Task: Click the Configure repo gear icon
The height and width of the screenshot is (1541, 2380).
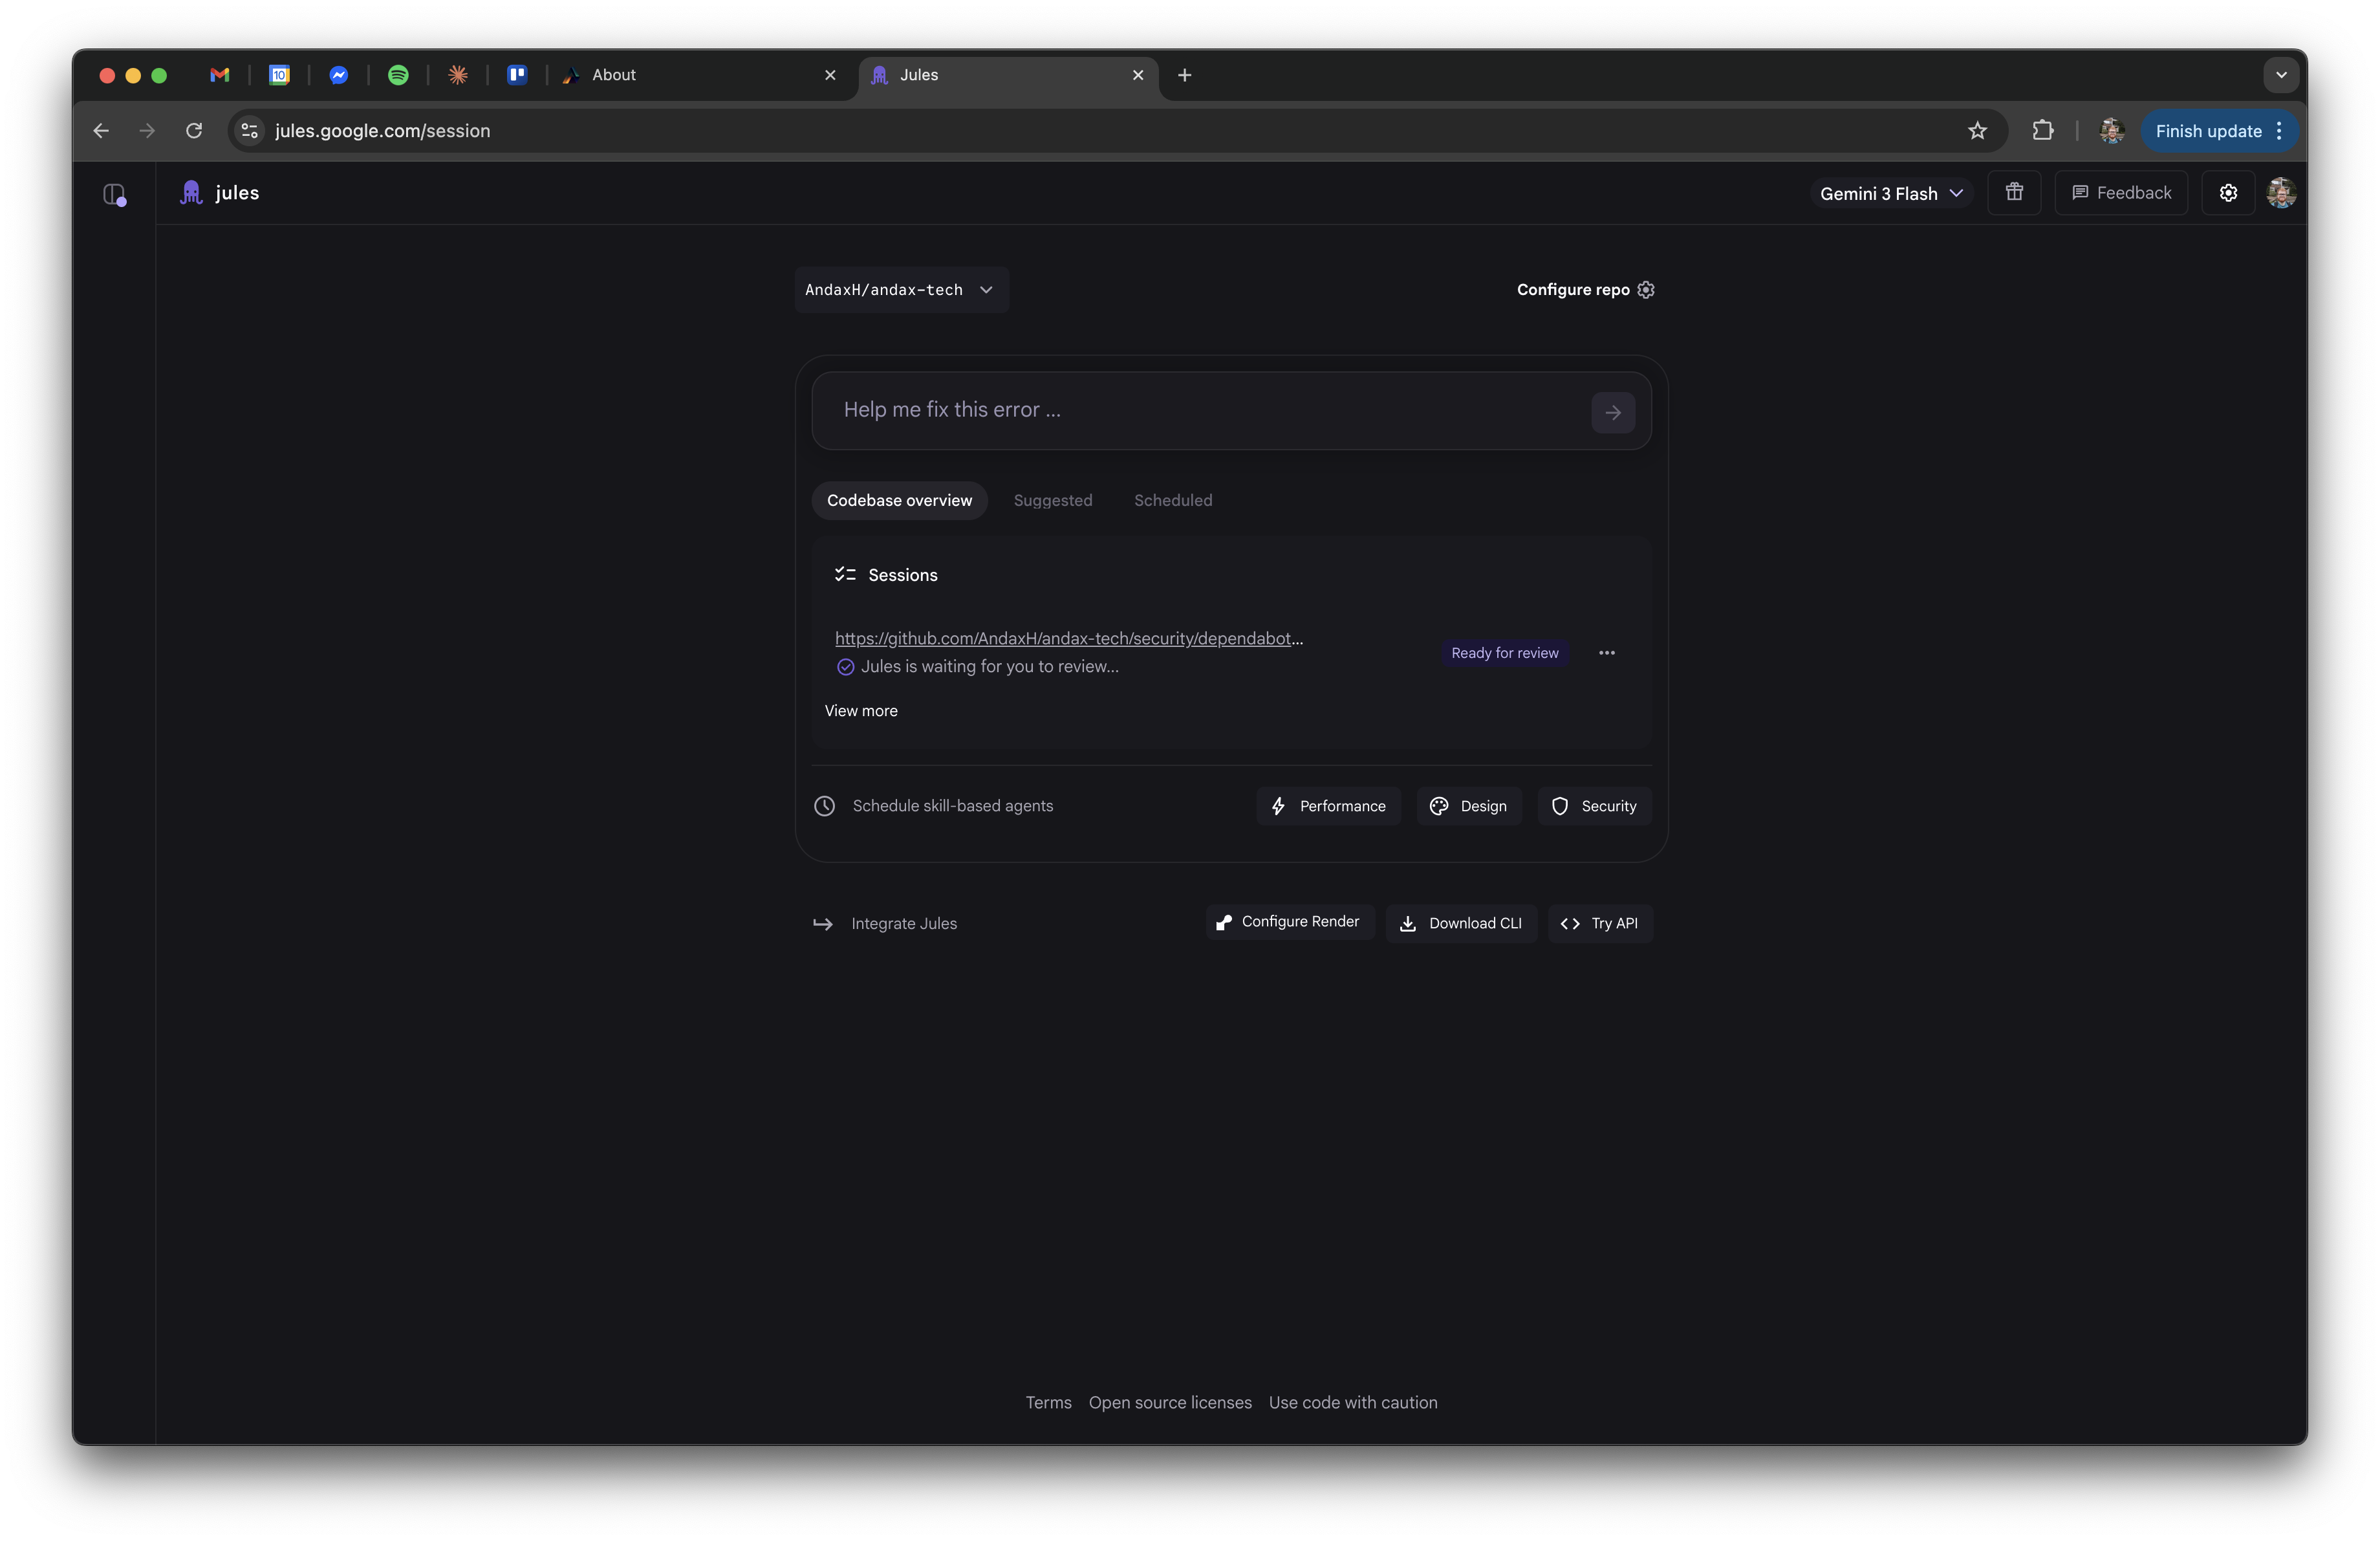Action: pyautogui.click(x=1646, y=290)
